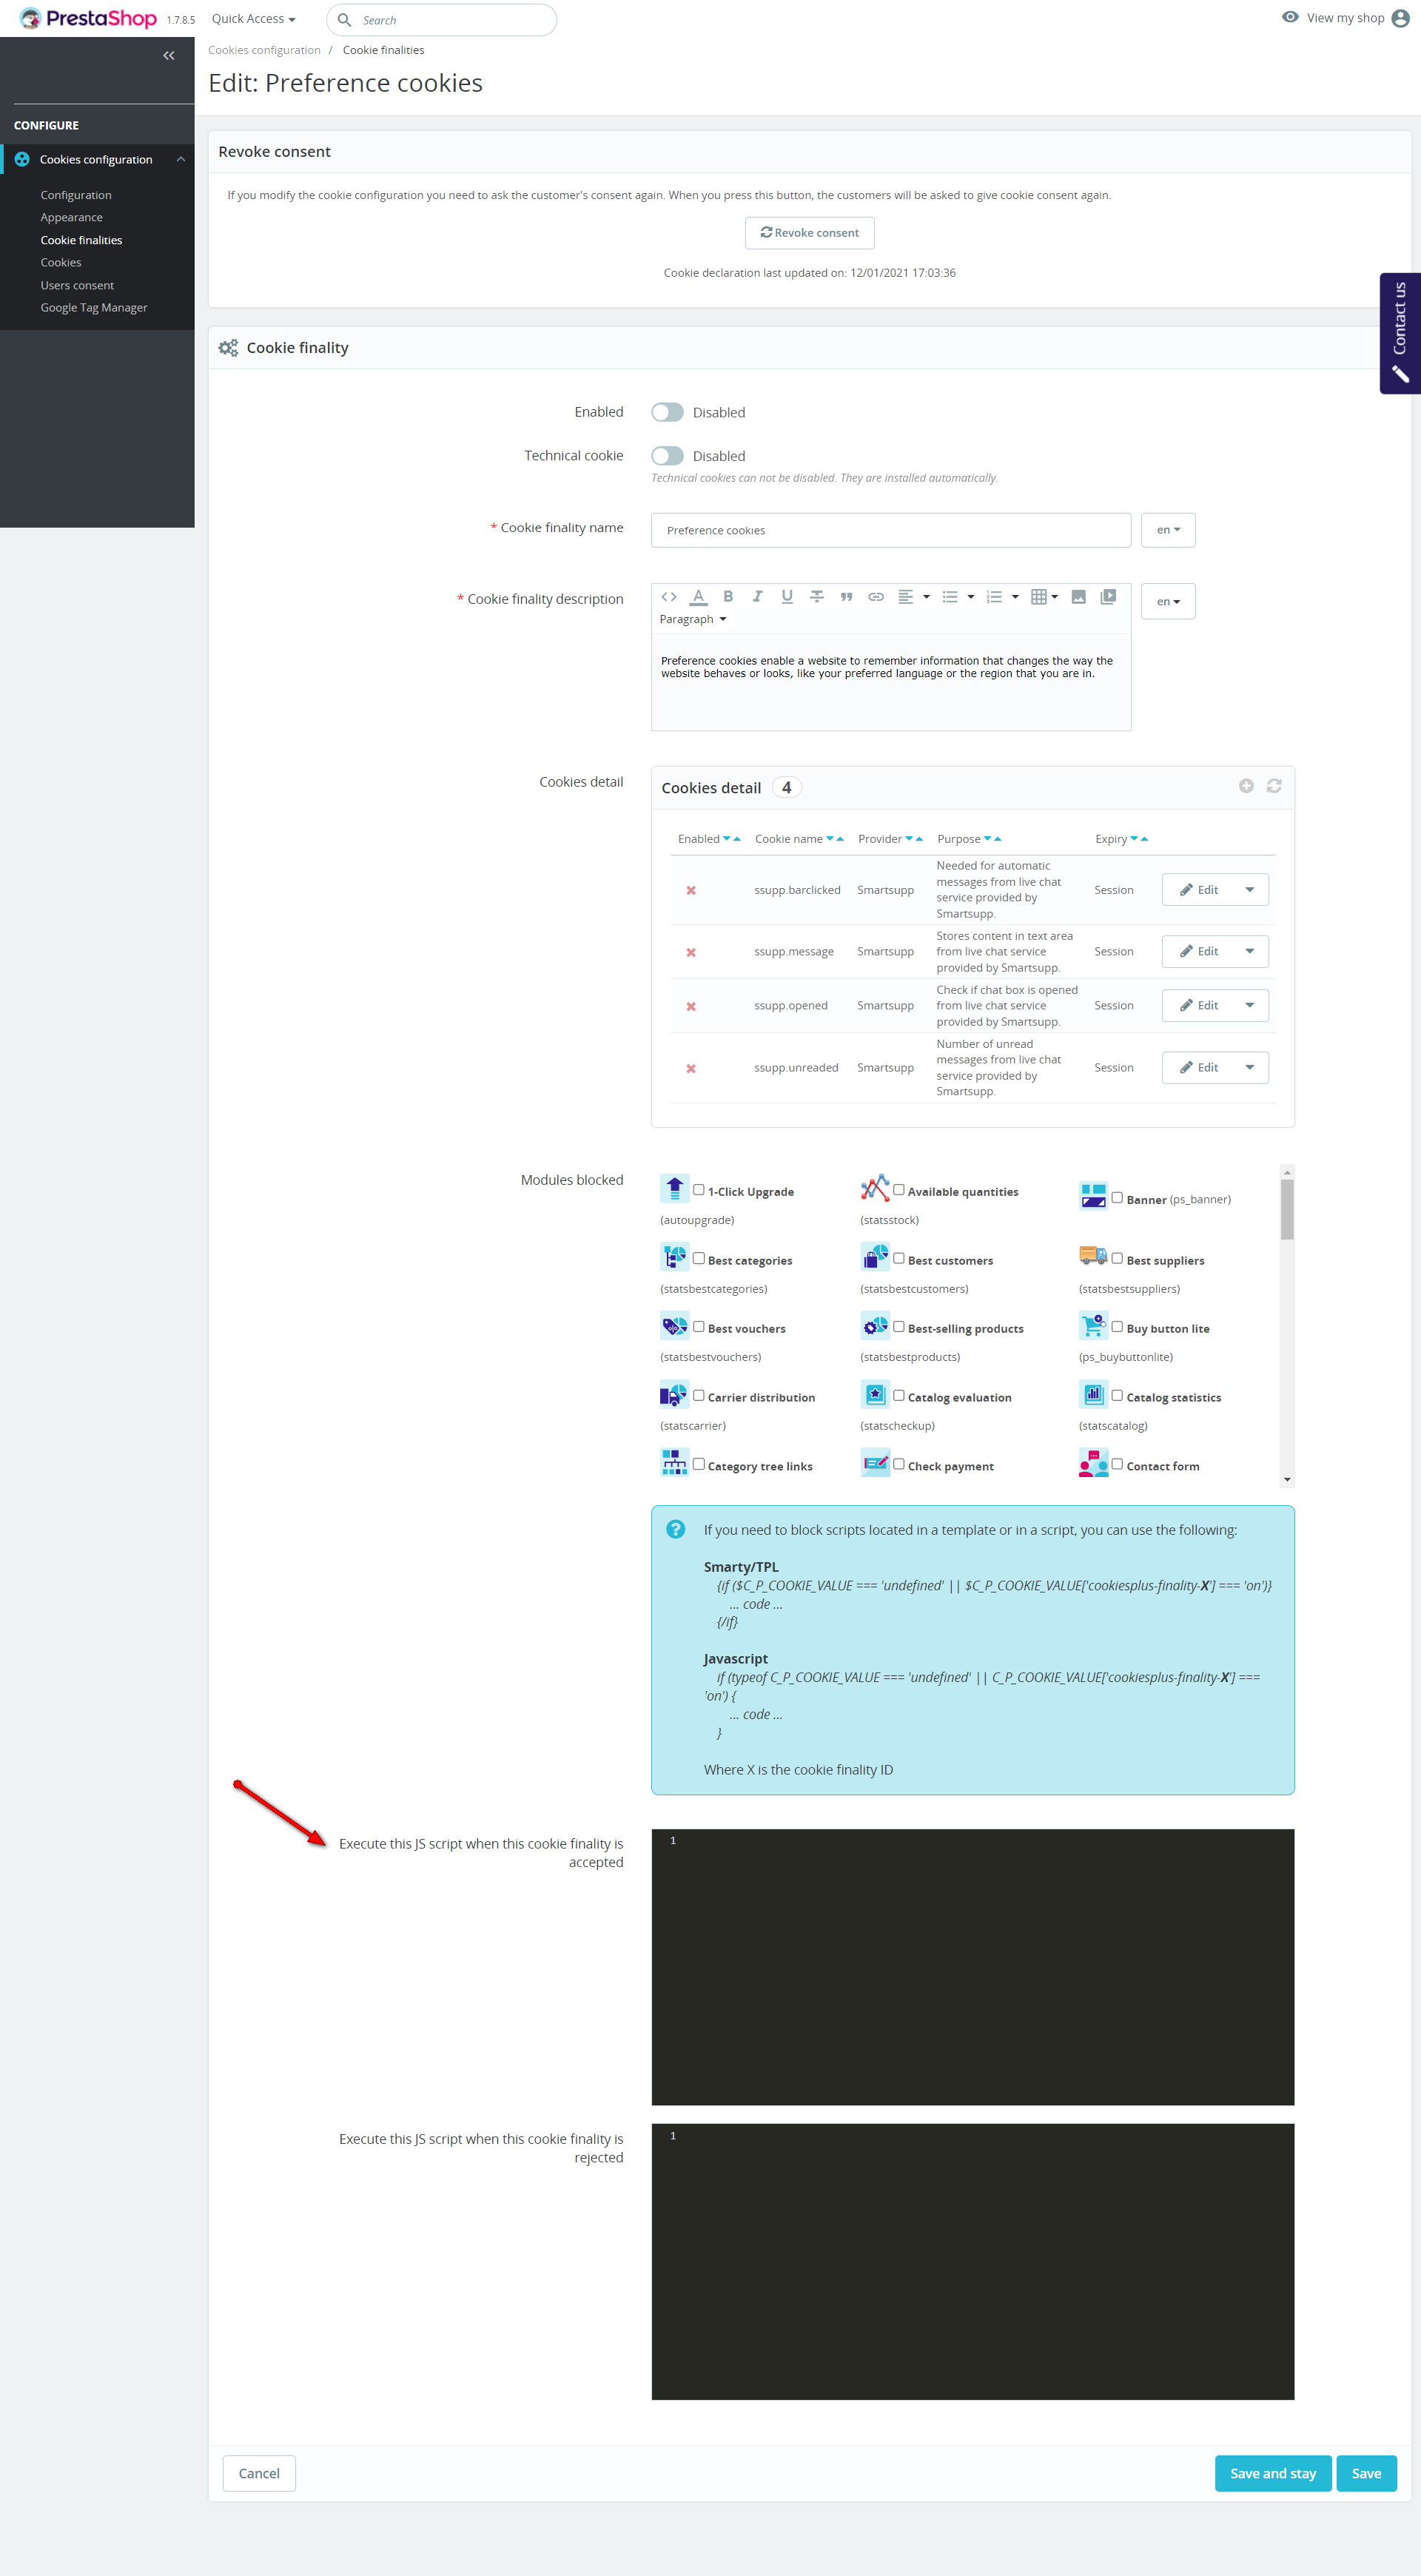1421x2576 pixels.
Task: Click the source code icon in editor
Action: pos(669,597)
